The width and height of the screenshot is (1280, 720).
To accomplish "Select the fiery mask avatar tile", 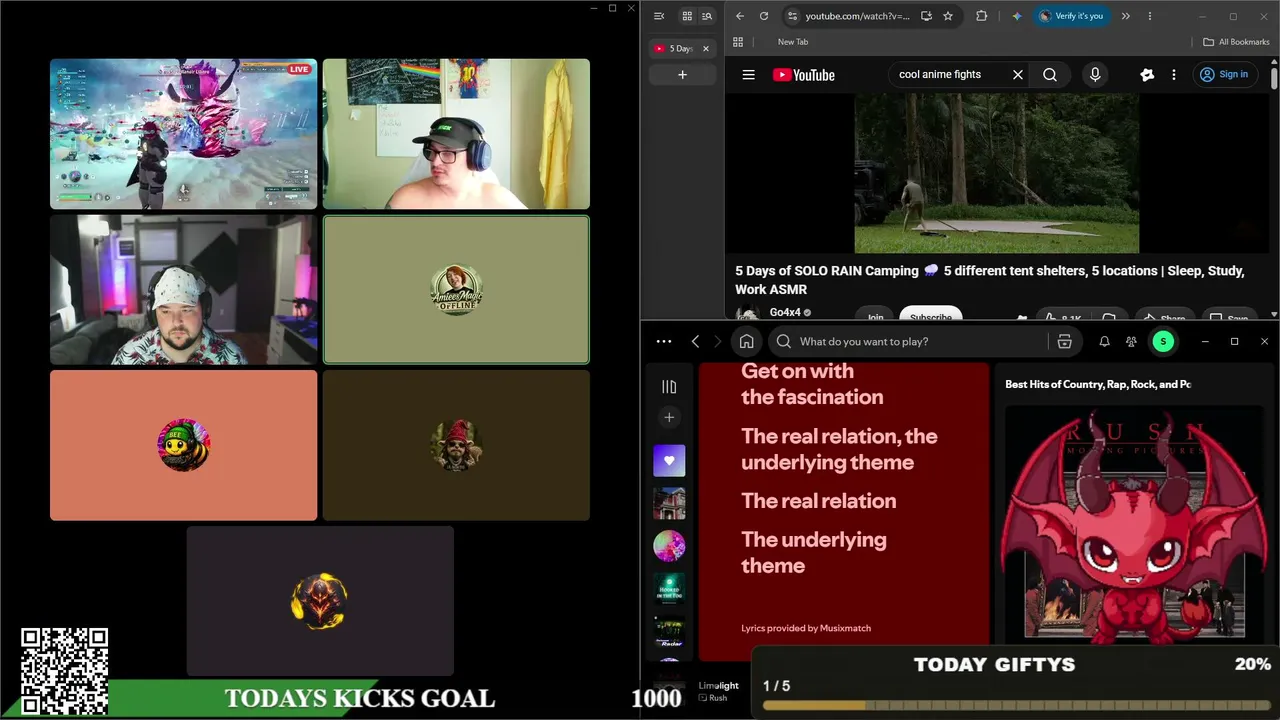I will (320, 601).
